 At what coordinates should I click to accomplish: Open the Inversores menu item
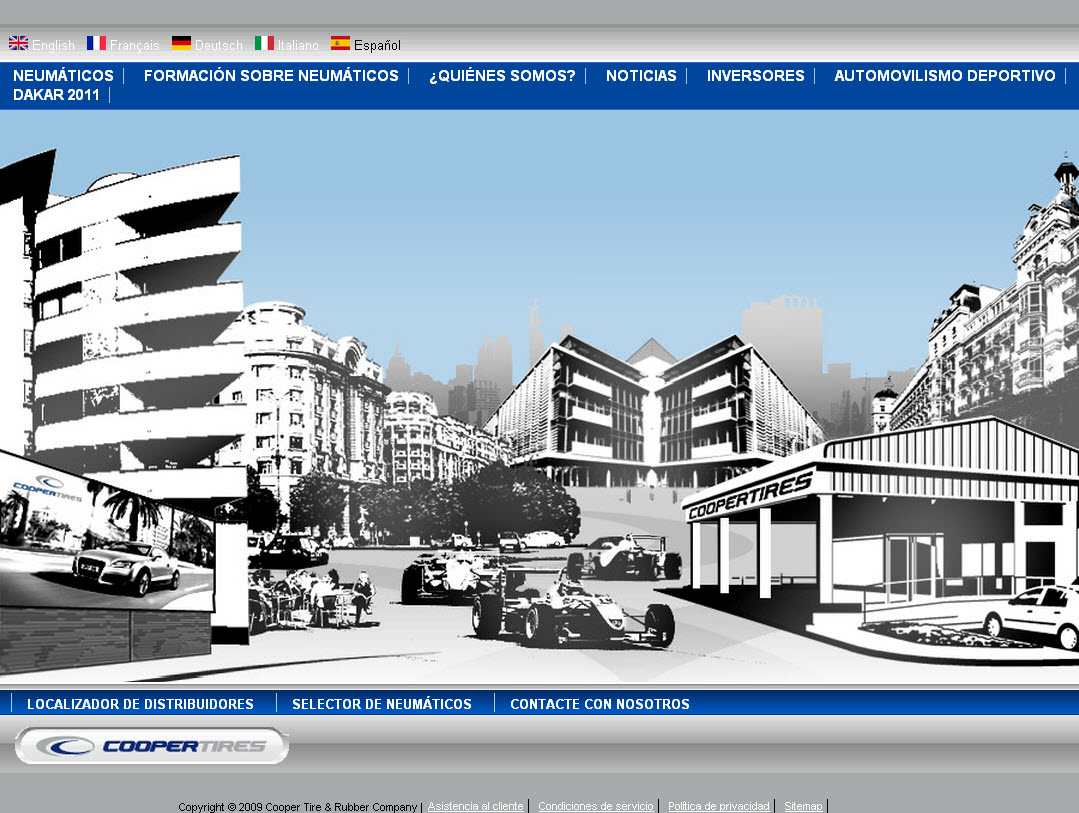click(x=756, y=76)
